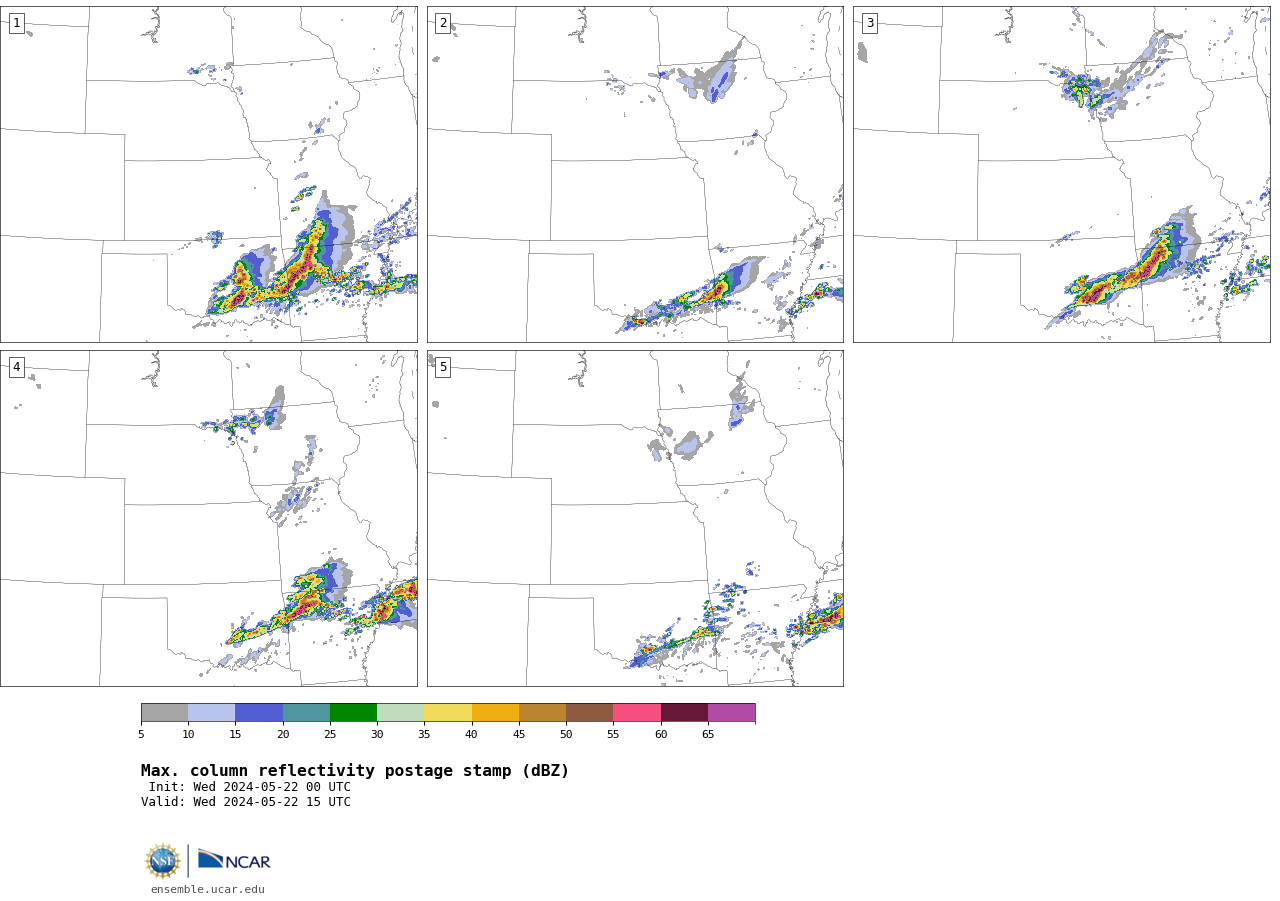The image size is (1280, 901).
Task: Open ensemble member 4 reflectivity map
Action: [209, 518]
